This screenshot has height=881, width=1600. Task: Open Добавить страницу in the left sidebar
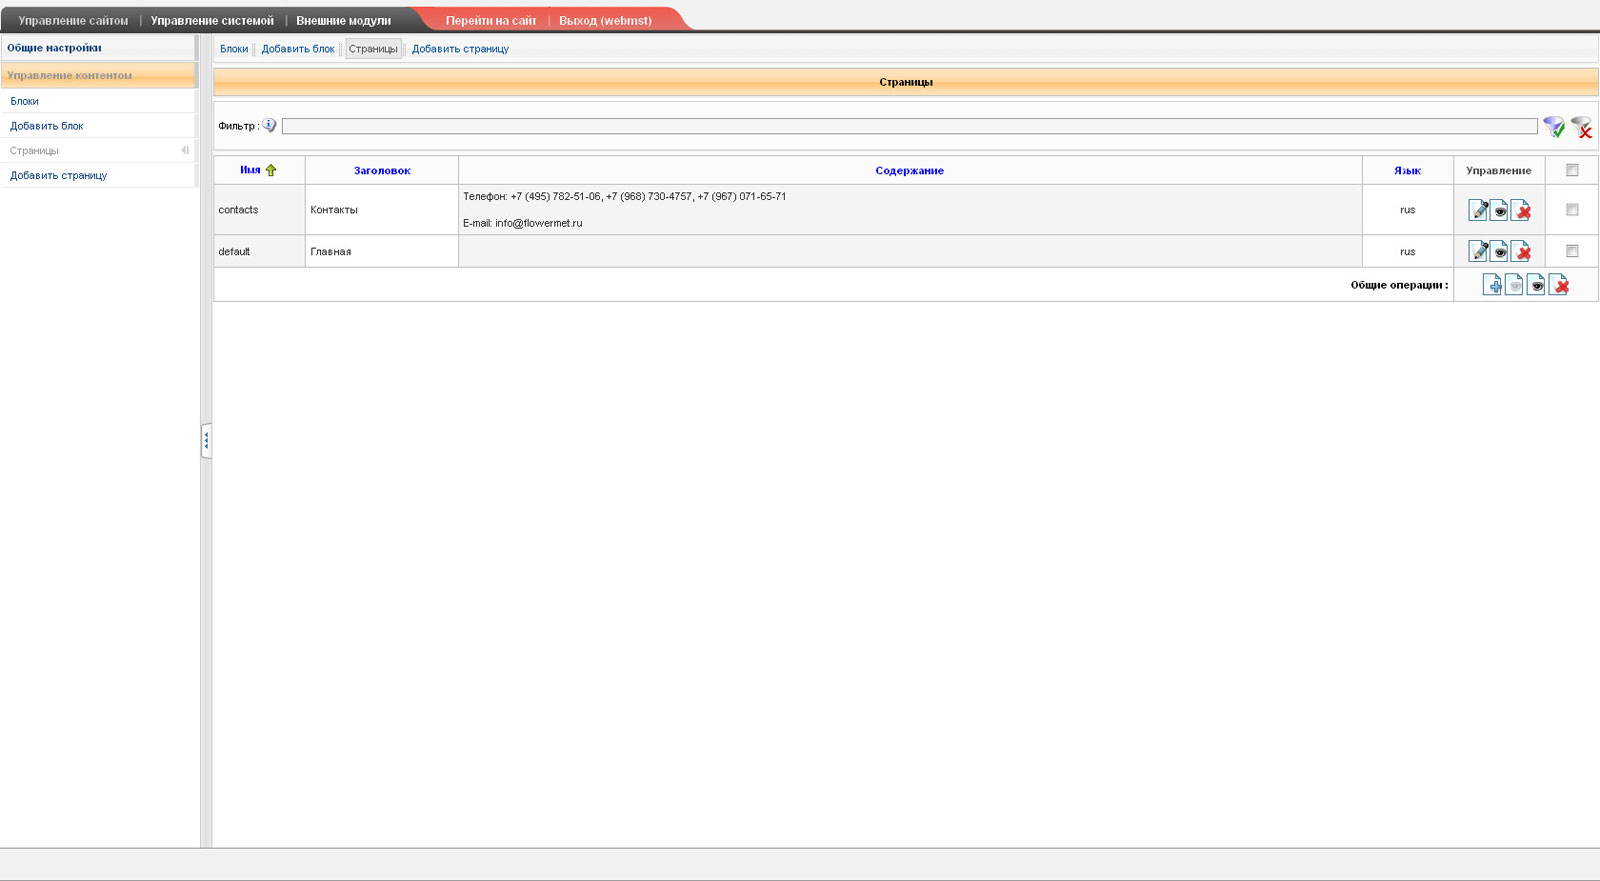tap(98, 176)
